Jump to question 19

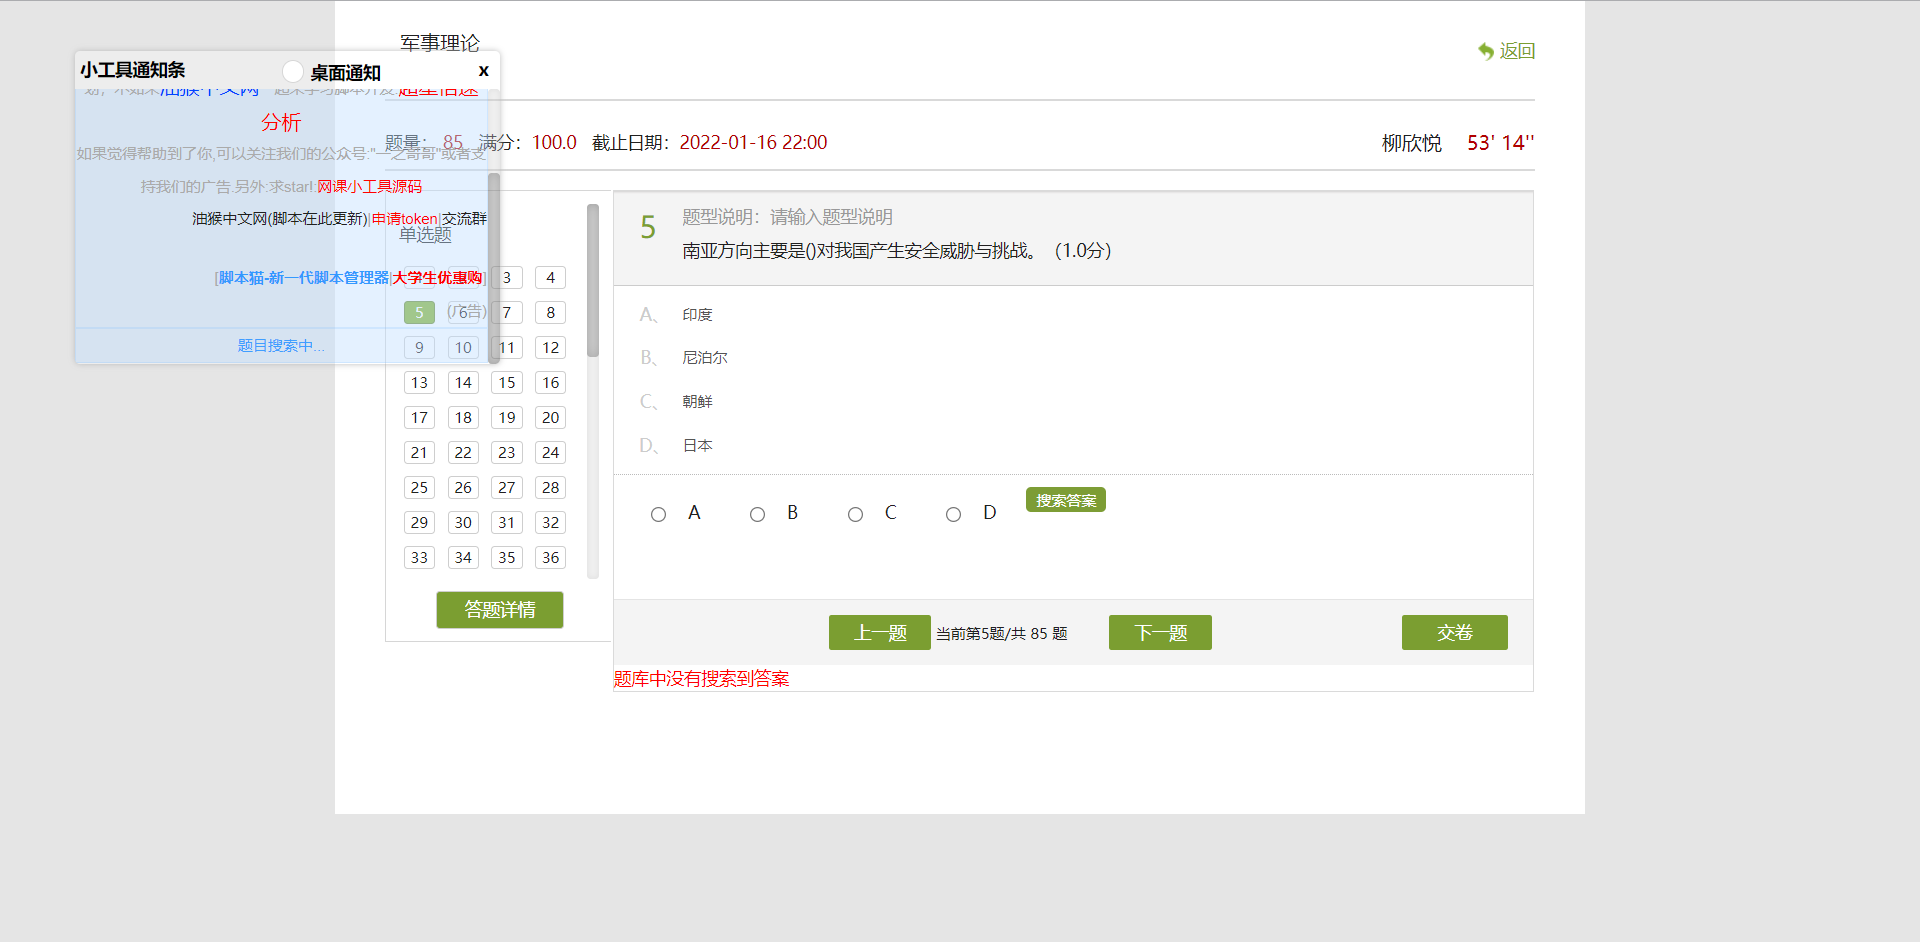tap(507, 418)
